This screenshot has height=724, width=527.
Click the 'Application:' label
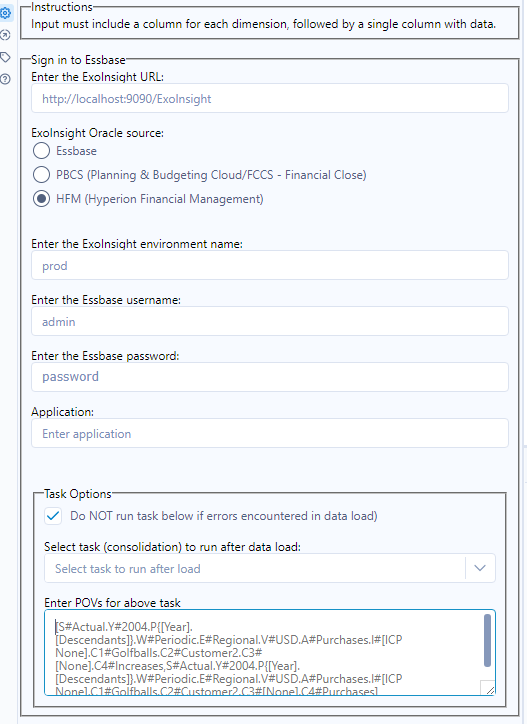click(x=62, y=412)
